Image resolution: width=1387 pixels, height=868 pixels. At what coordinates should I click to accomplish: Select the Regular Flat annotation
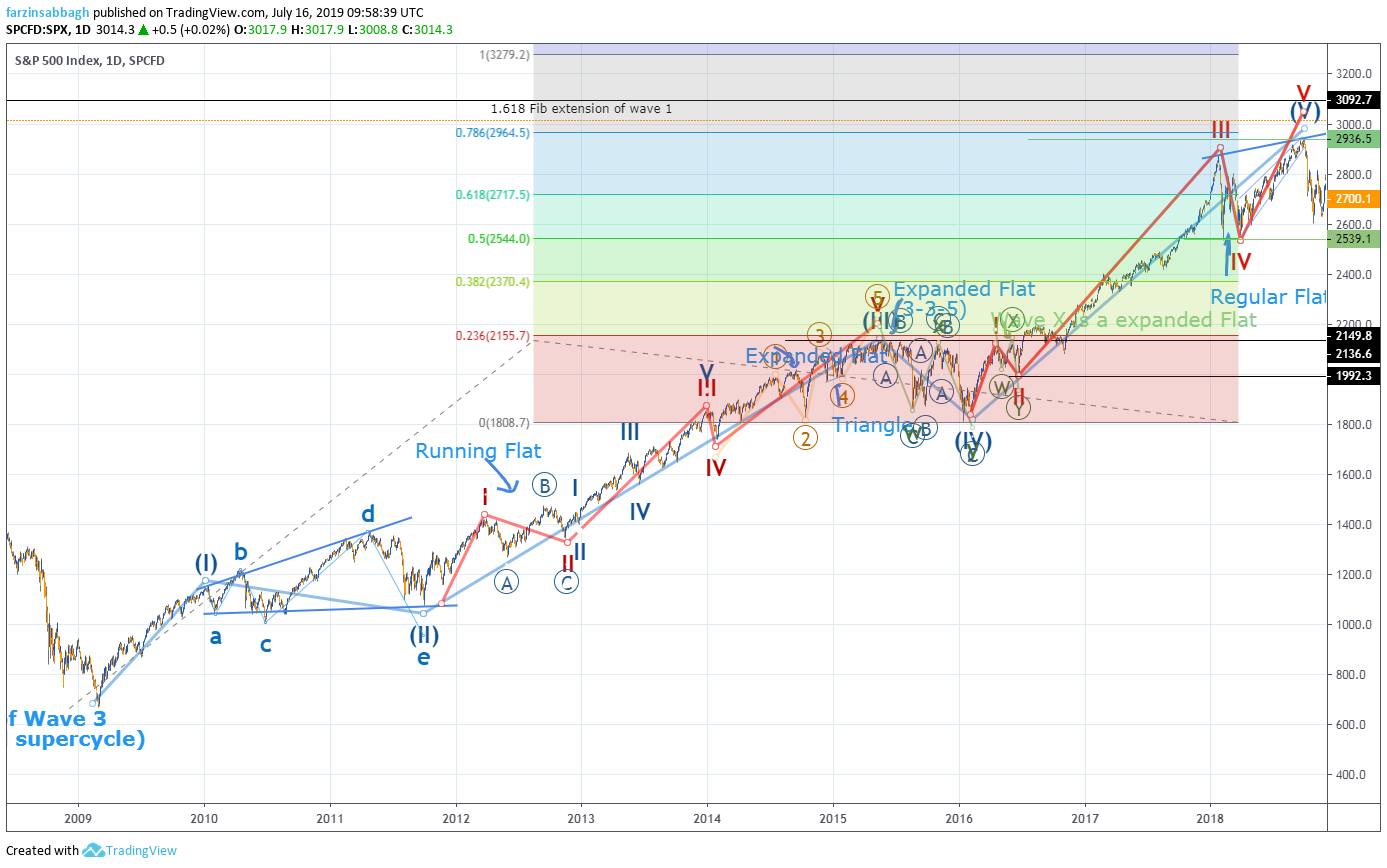pyautogui.click(x=1268, y=297)
